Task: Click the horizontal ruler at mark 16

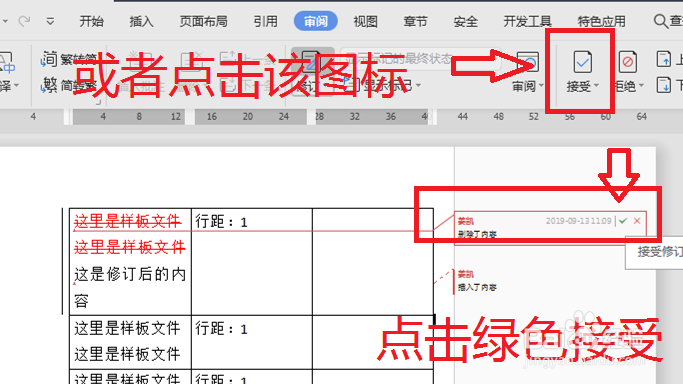Action: tap(212, 117)
